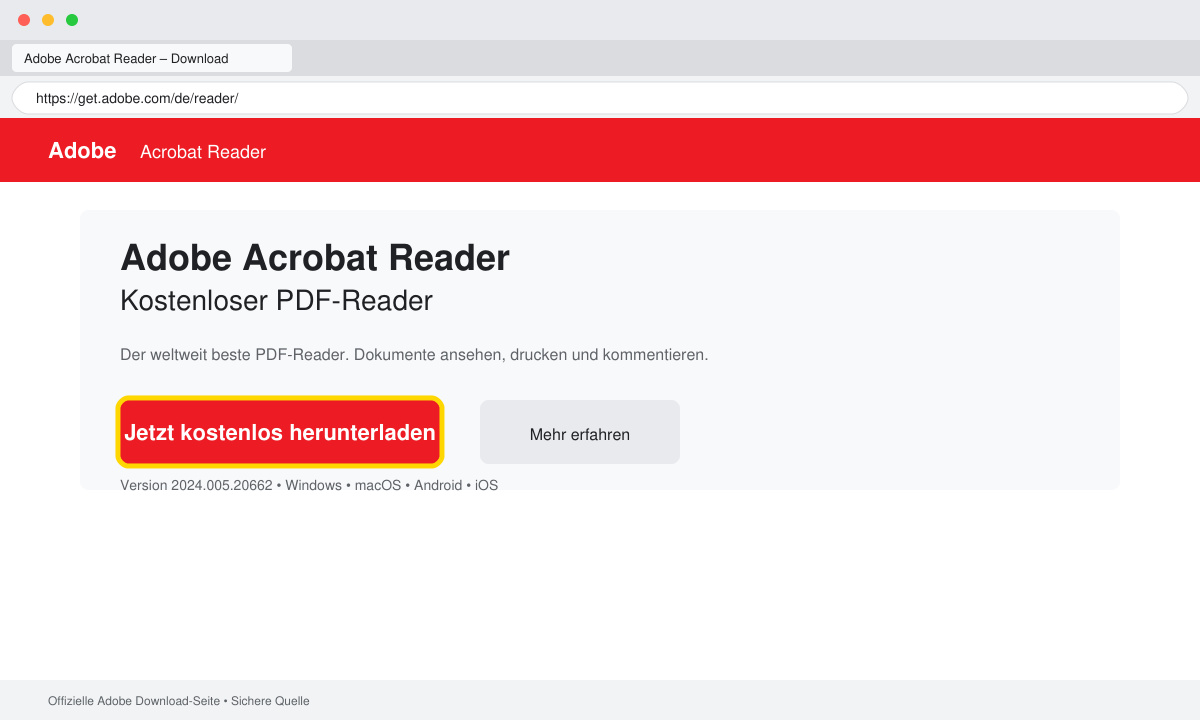The height and width of the screenshot is (720, 1200).
Task: Click the Der weltweit beste PDF-Reader description
Action: click(414, 355)
